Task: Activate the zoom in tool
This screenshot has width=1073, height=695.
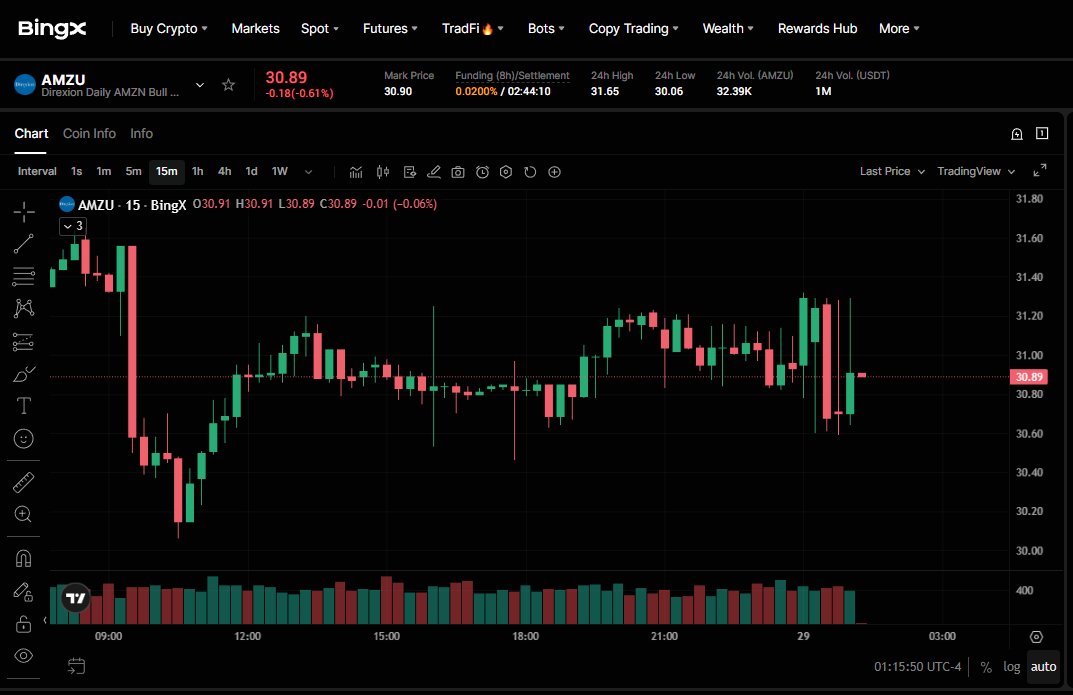Action: click(x=24, y=514)
